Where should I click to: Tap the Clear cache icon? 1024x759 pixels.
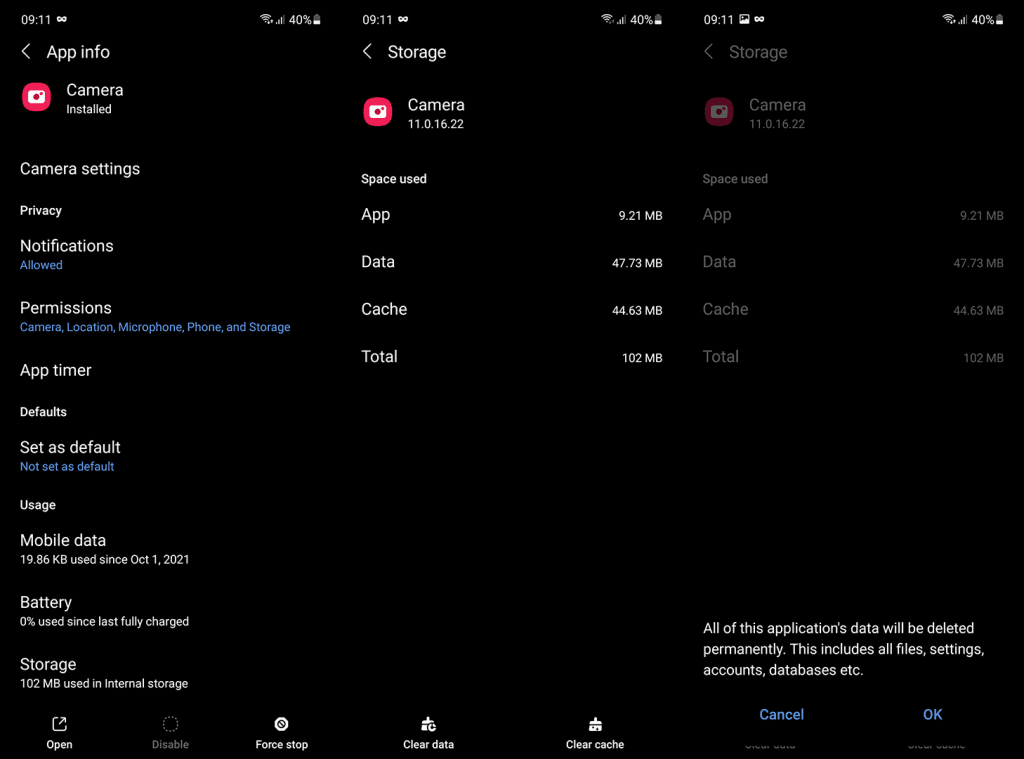[x=595, y=724]
